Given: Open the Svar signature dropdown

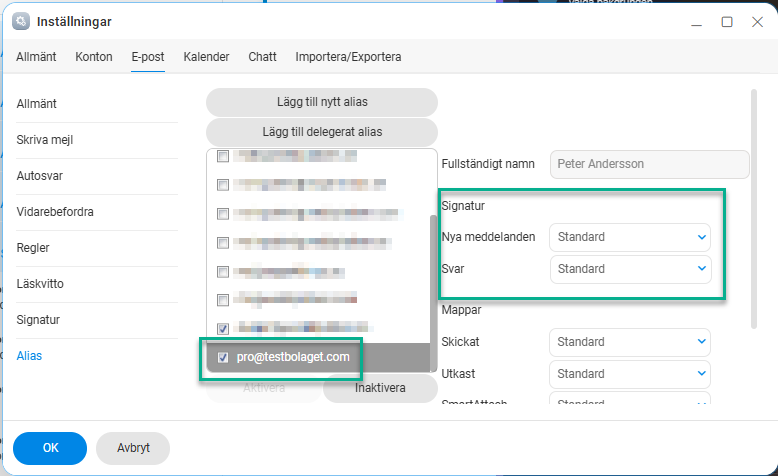Looking at the screenshot, I should [630, 269].
